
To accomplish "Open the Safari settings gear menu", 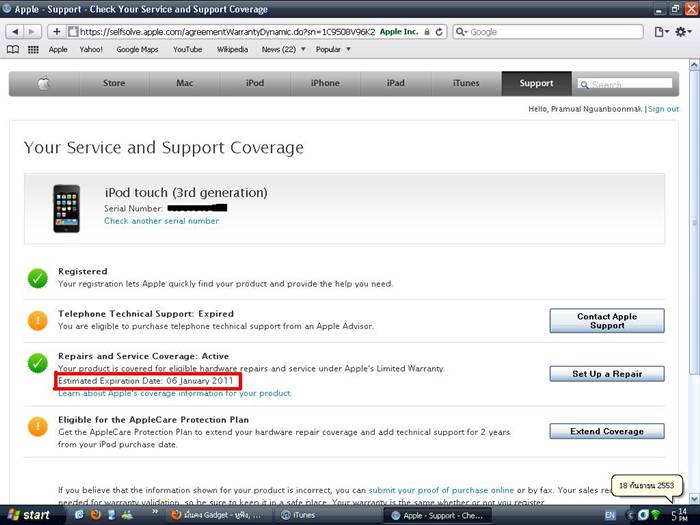I will 683,31.
